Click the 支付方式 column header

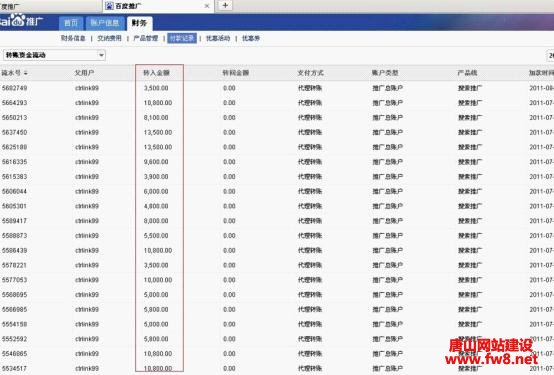coord(310,73)
